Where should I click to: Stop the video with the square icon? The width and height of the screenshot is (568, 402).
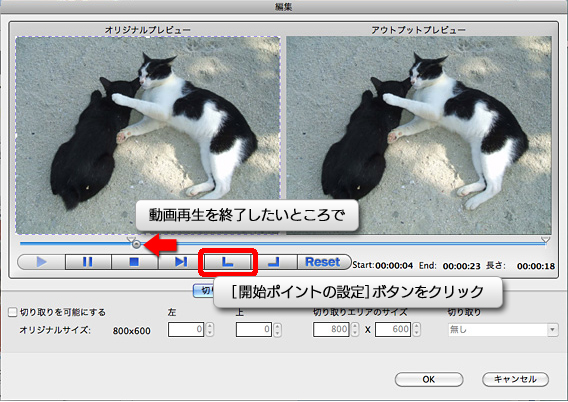tap(134, 261)
